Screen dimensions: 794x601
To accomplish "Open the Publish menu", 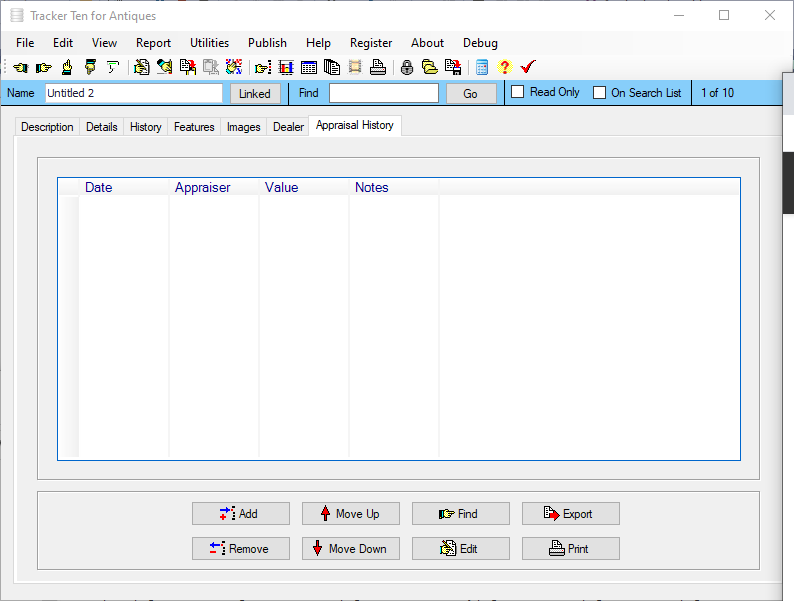I will click(267, 43).
